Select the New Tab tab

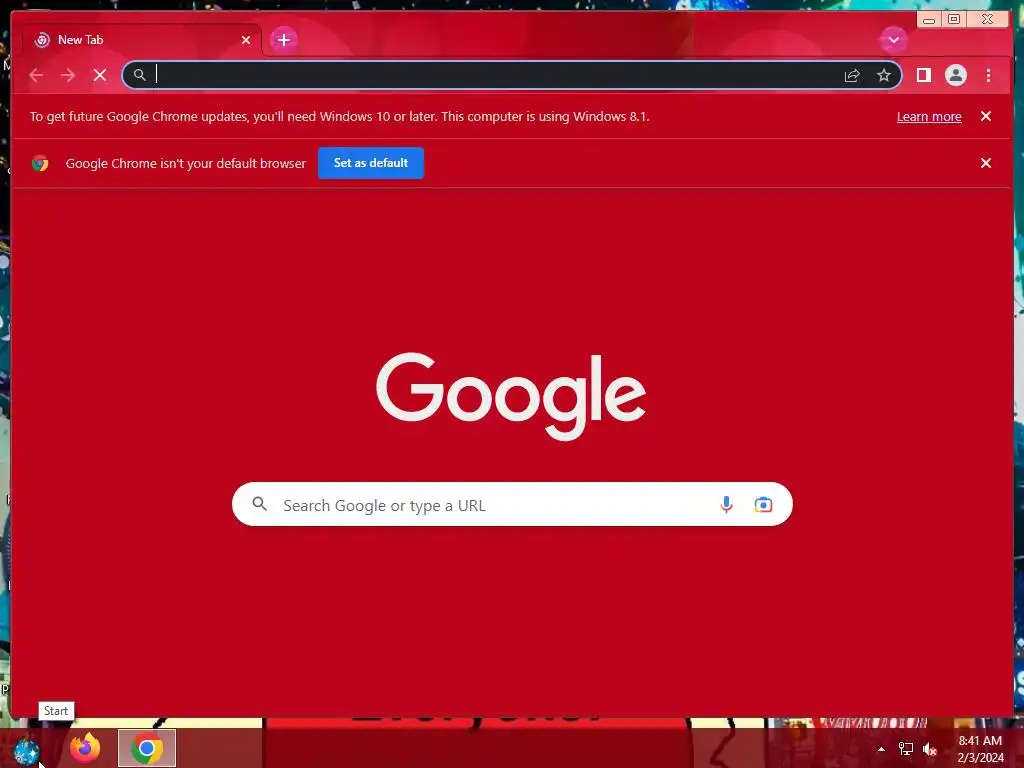click(142, 40)
